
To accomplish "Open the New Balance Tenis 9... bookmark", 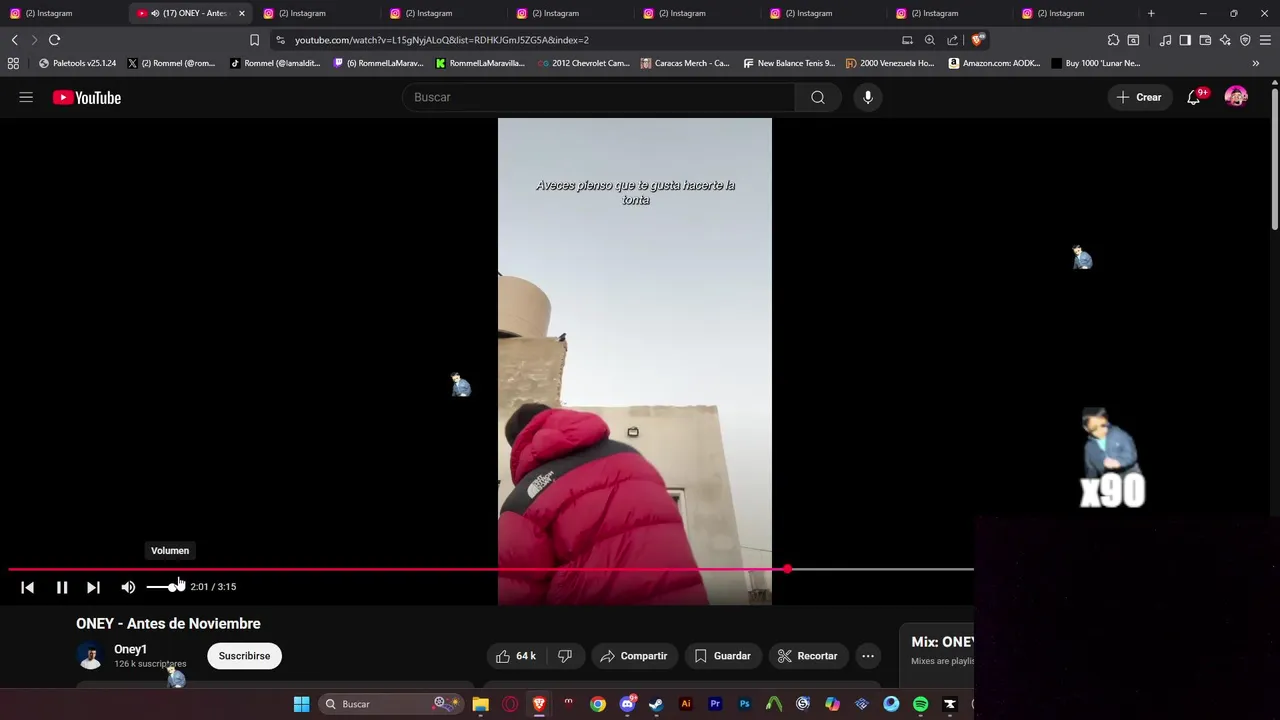I will point(789,63).
